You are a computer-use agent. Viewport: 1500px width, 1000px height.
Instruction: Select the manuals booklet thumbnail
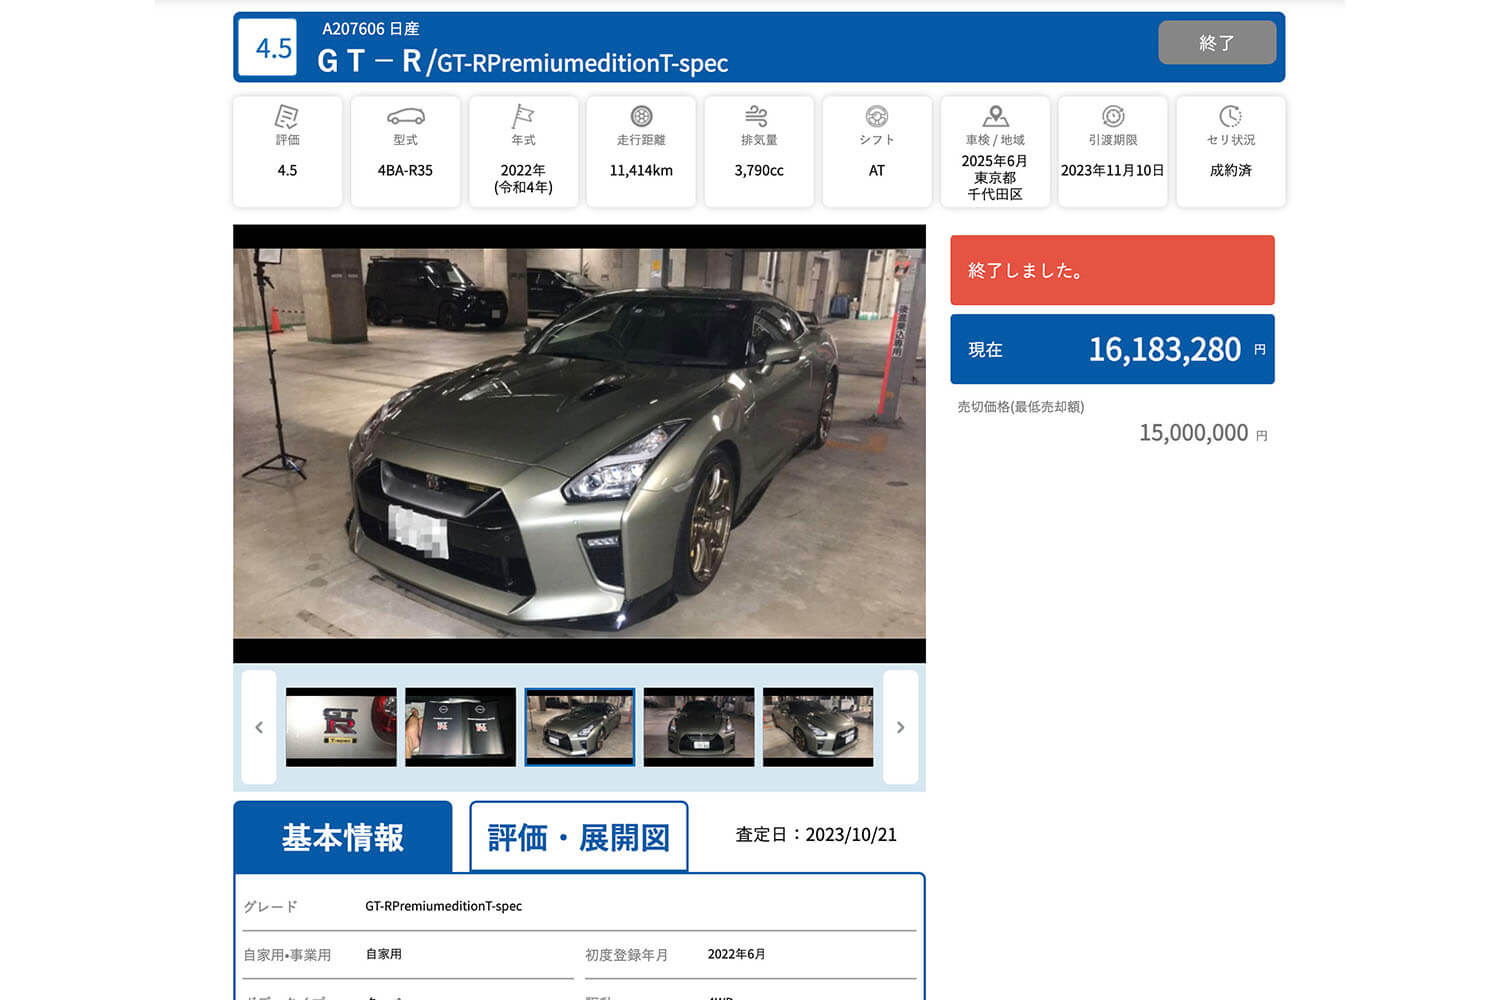click(x=460, y=727)
